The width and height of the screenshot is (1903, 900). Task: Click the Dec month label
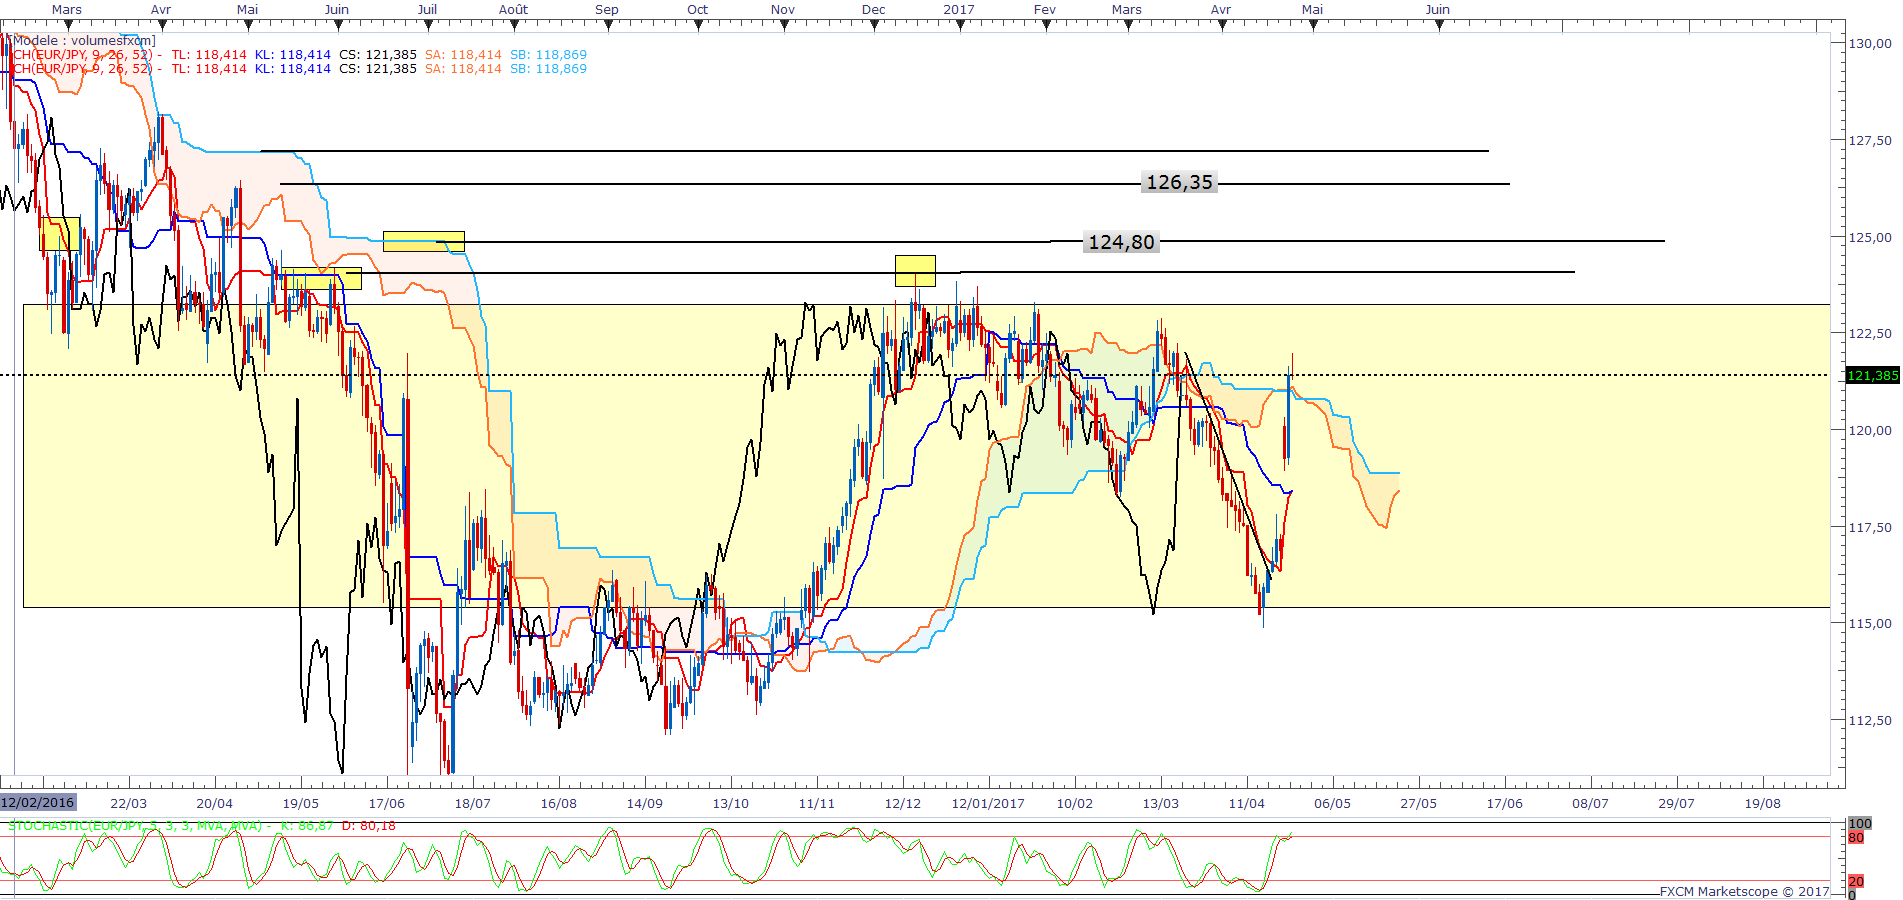(874, 10)
